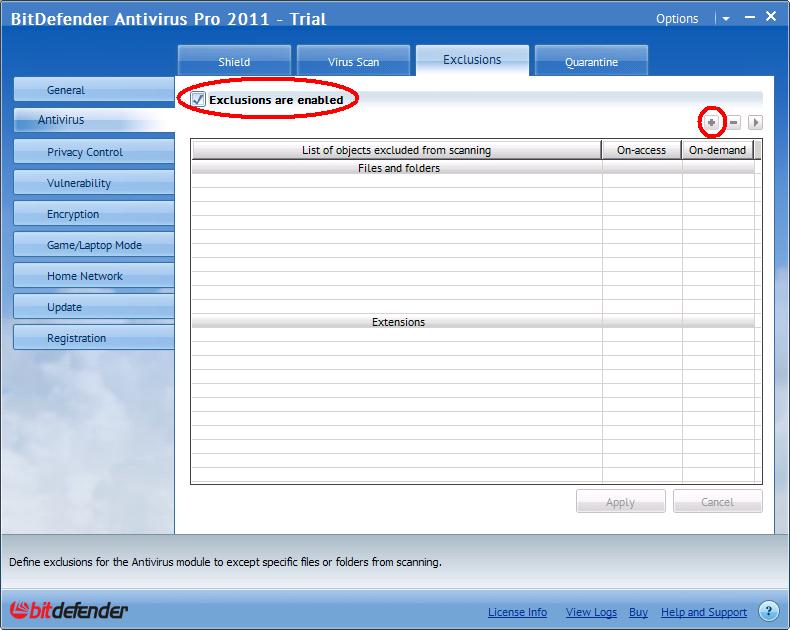The width and height of the screenshot is (790, 630).
Task: Click the minus icon to remove exclusion
Action: (733, 122)
